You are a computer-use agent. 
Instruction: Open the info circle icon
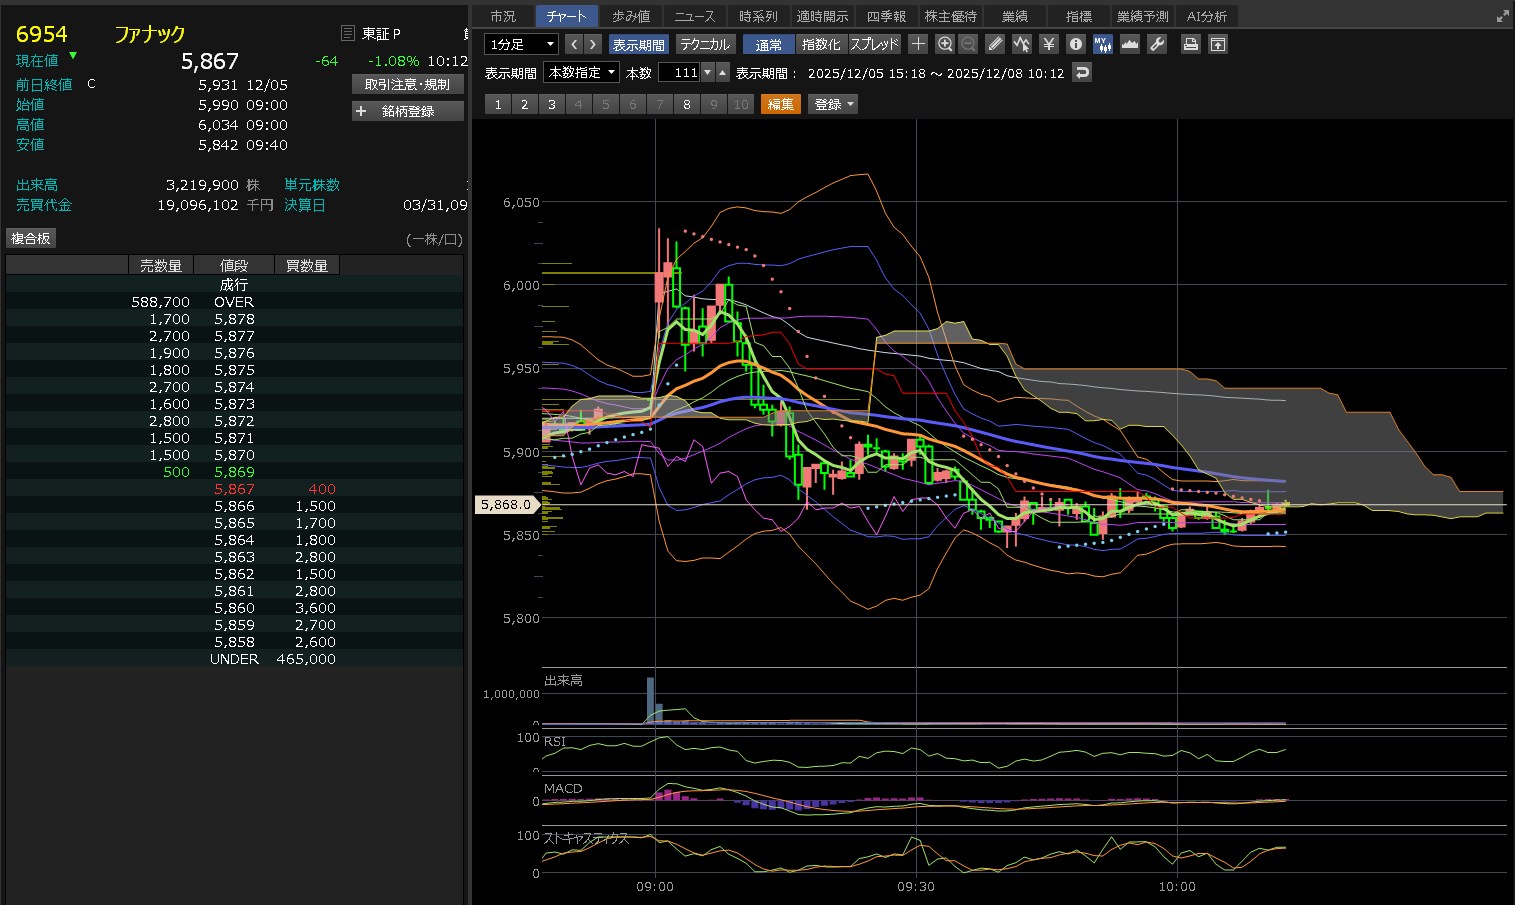[x=1075, y=44]
